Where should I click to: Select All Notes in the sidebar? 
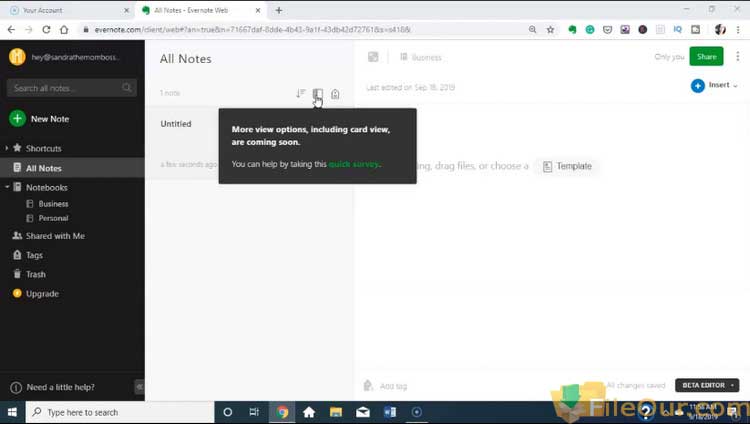tap(72, 168)
